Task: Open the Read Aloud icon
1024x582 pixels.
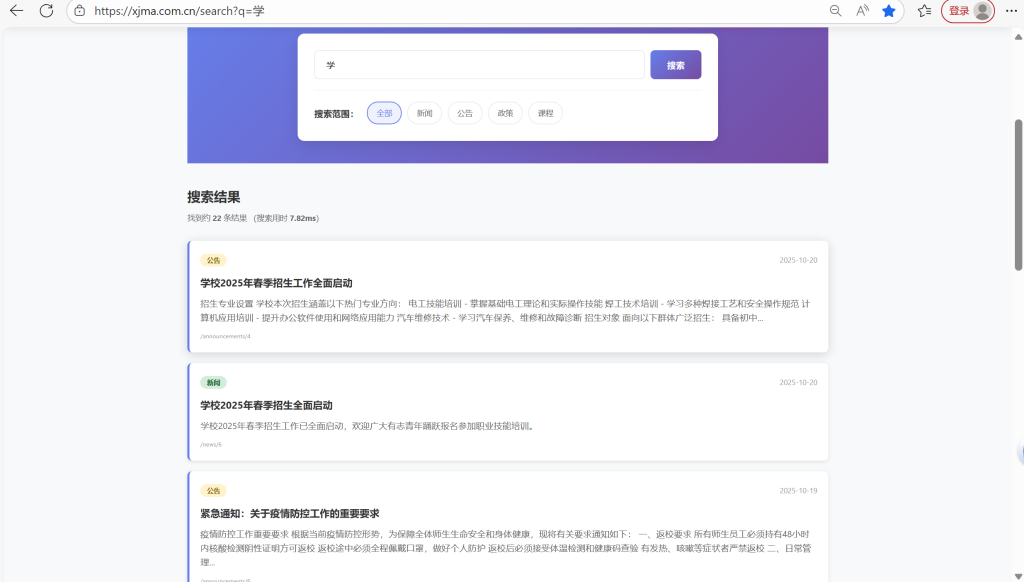Action: (x=862, y=11)
